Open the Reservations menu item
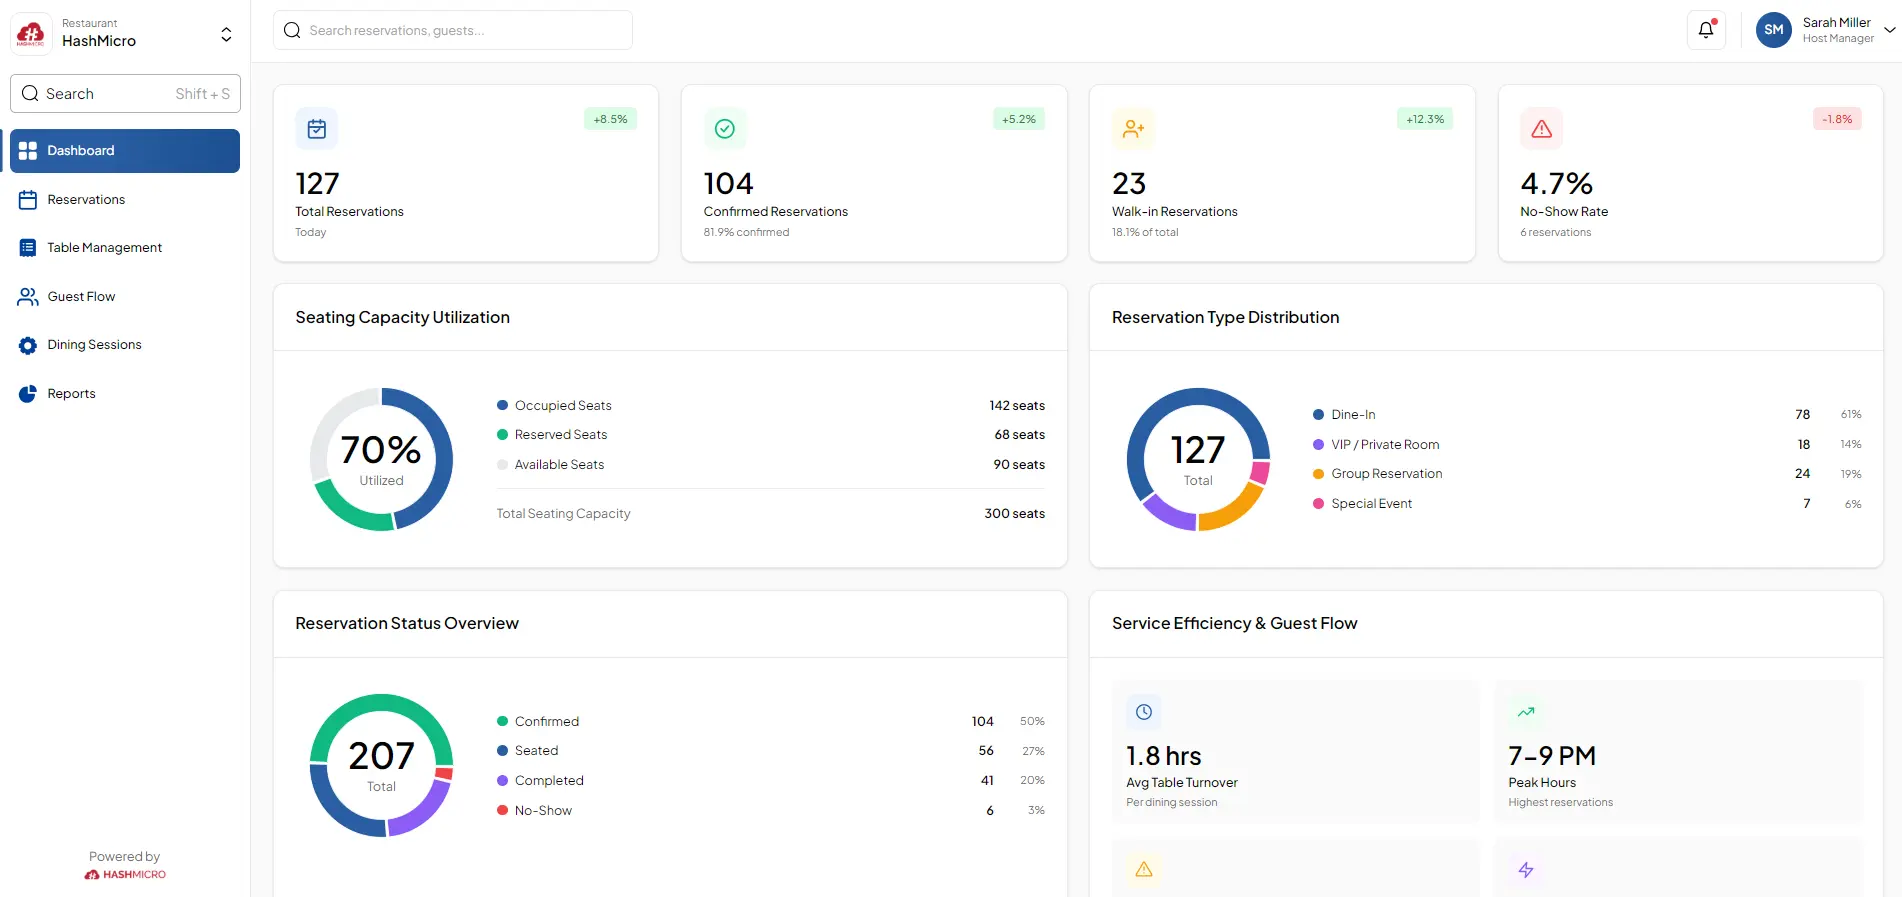This screenshot has width=1902, height=897. coord(86,200)
